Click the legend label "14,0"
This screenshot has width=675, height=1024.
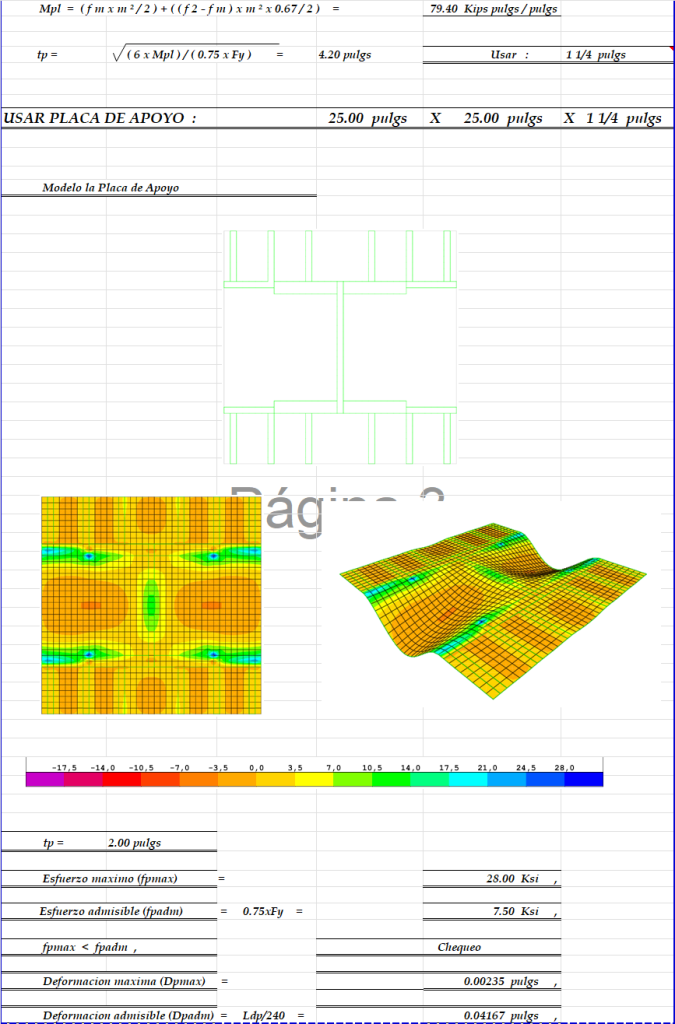coord(411,767)
